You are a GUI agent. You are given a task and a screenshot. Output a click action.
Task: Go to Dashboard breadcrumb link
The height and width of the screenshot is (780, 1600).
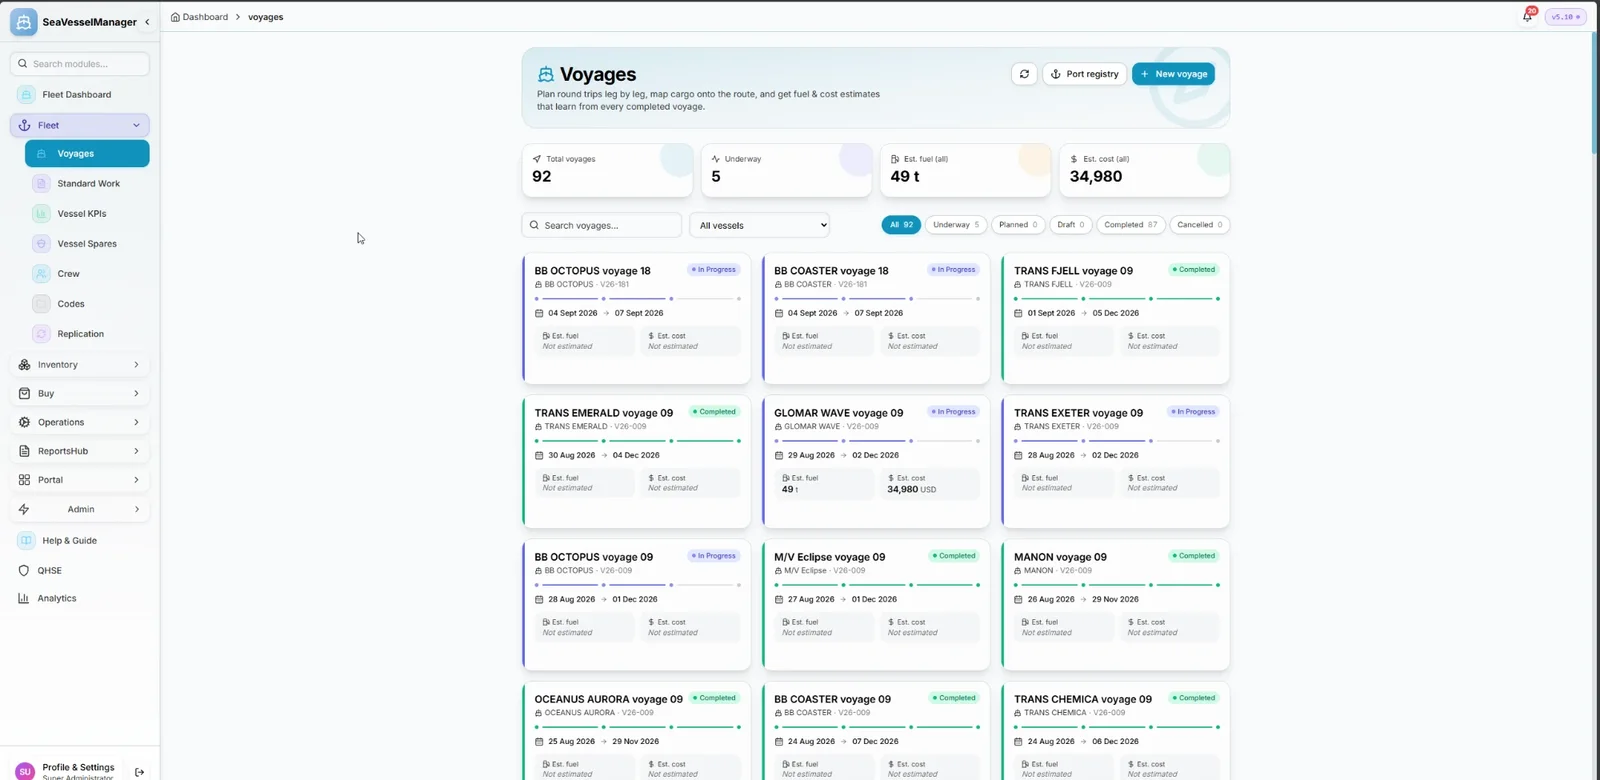click(205, 17)
